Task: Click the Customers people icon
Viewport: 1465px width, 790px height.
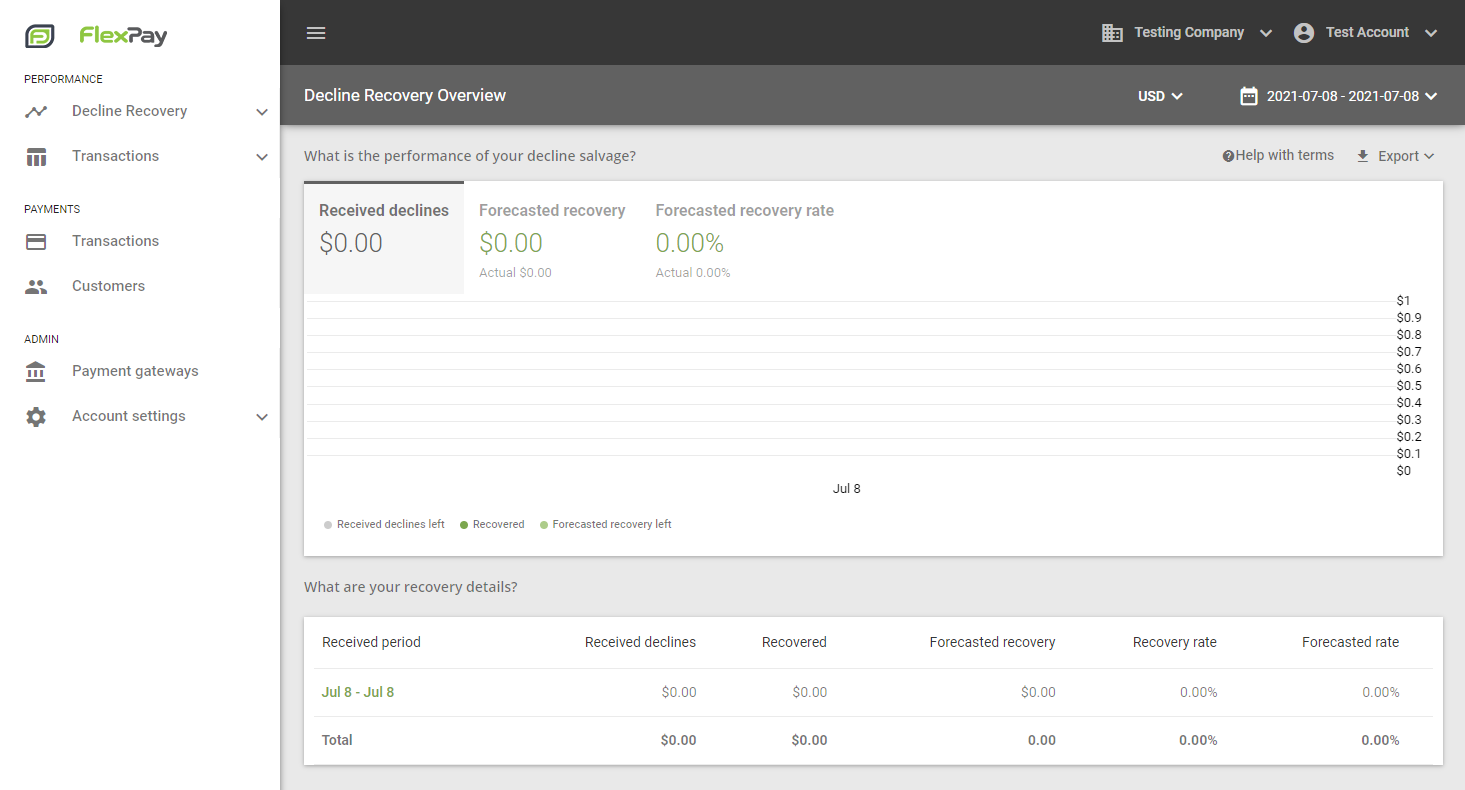Action: click(36, 286)
